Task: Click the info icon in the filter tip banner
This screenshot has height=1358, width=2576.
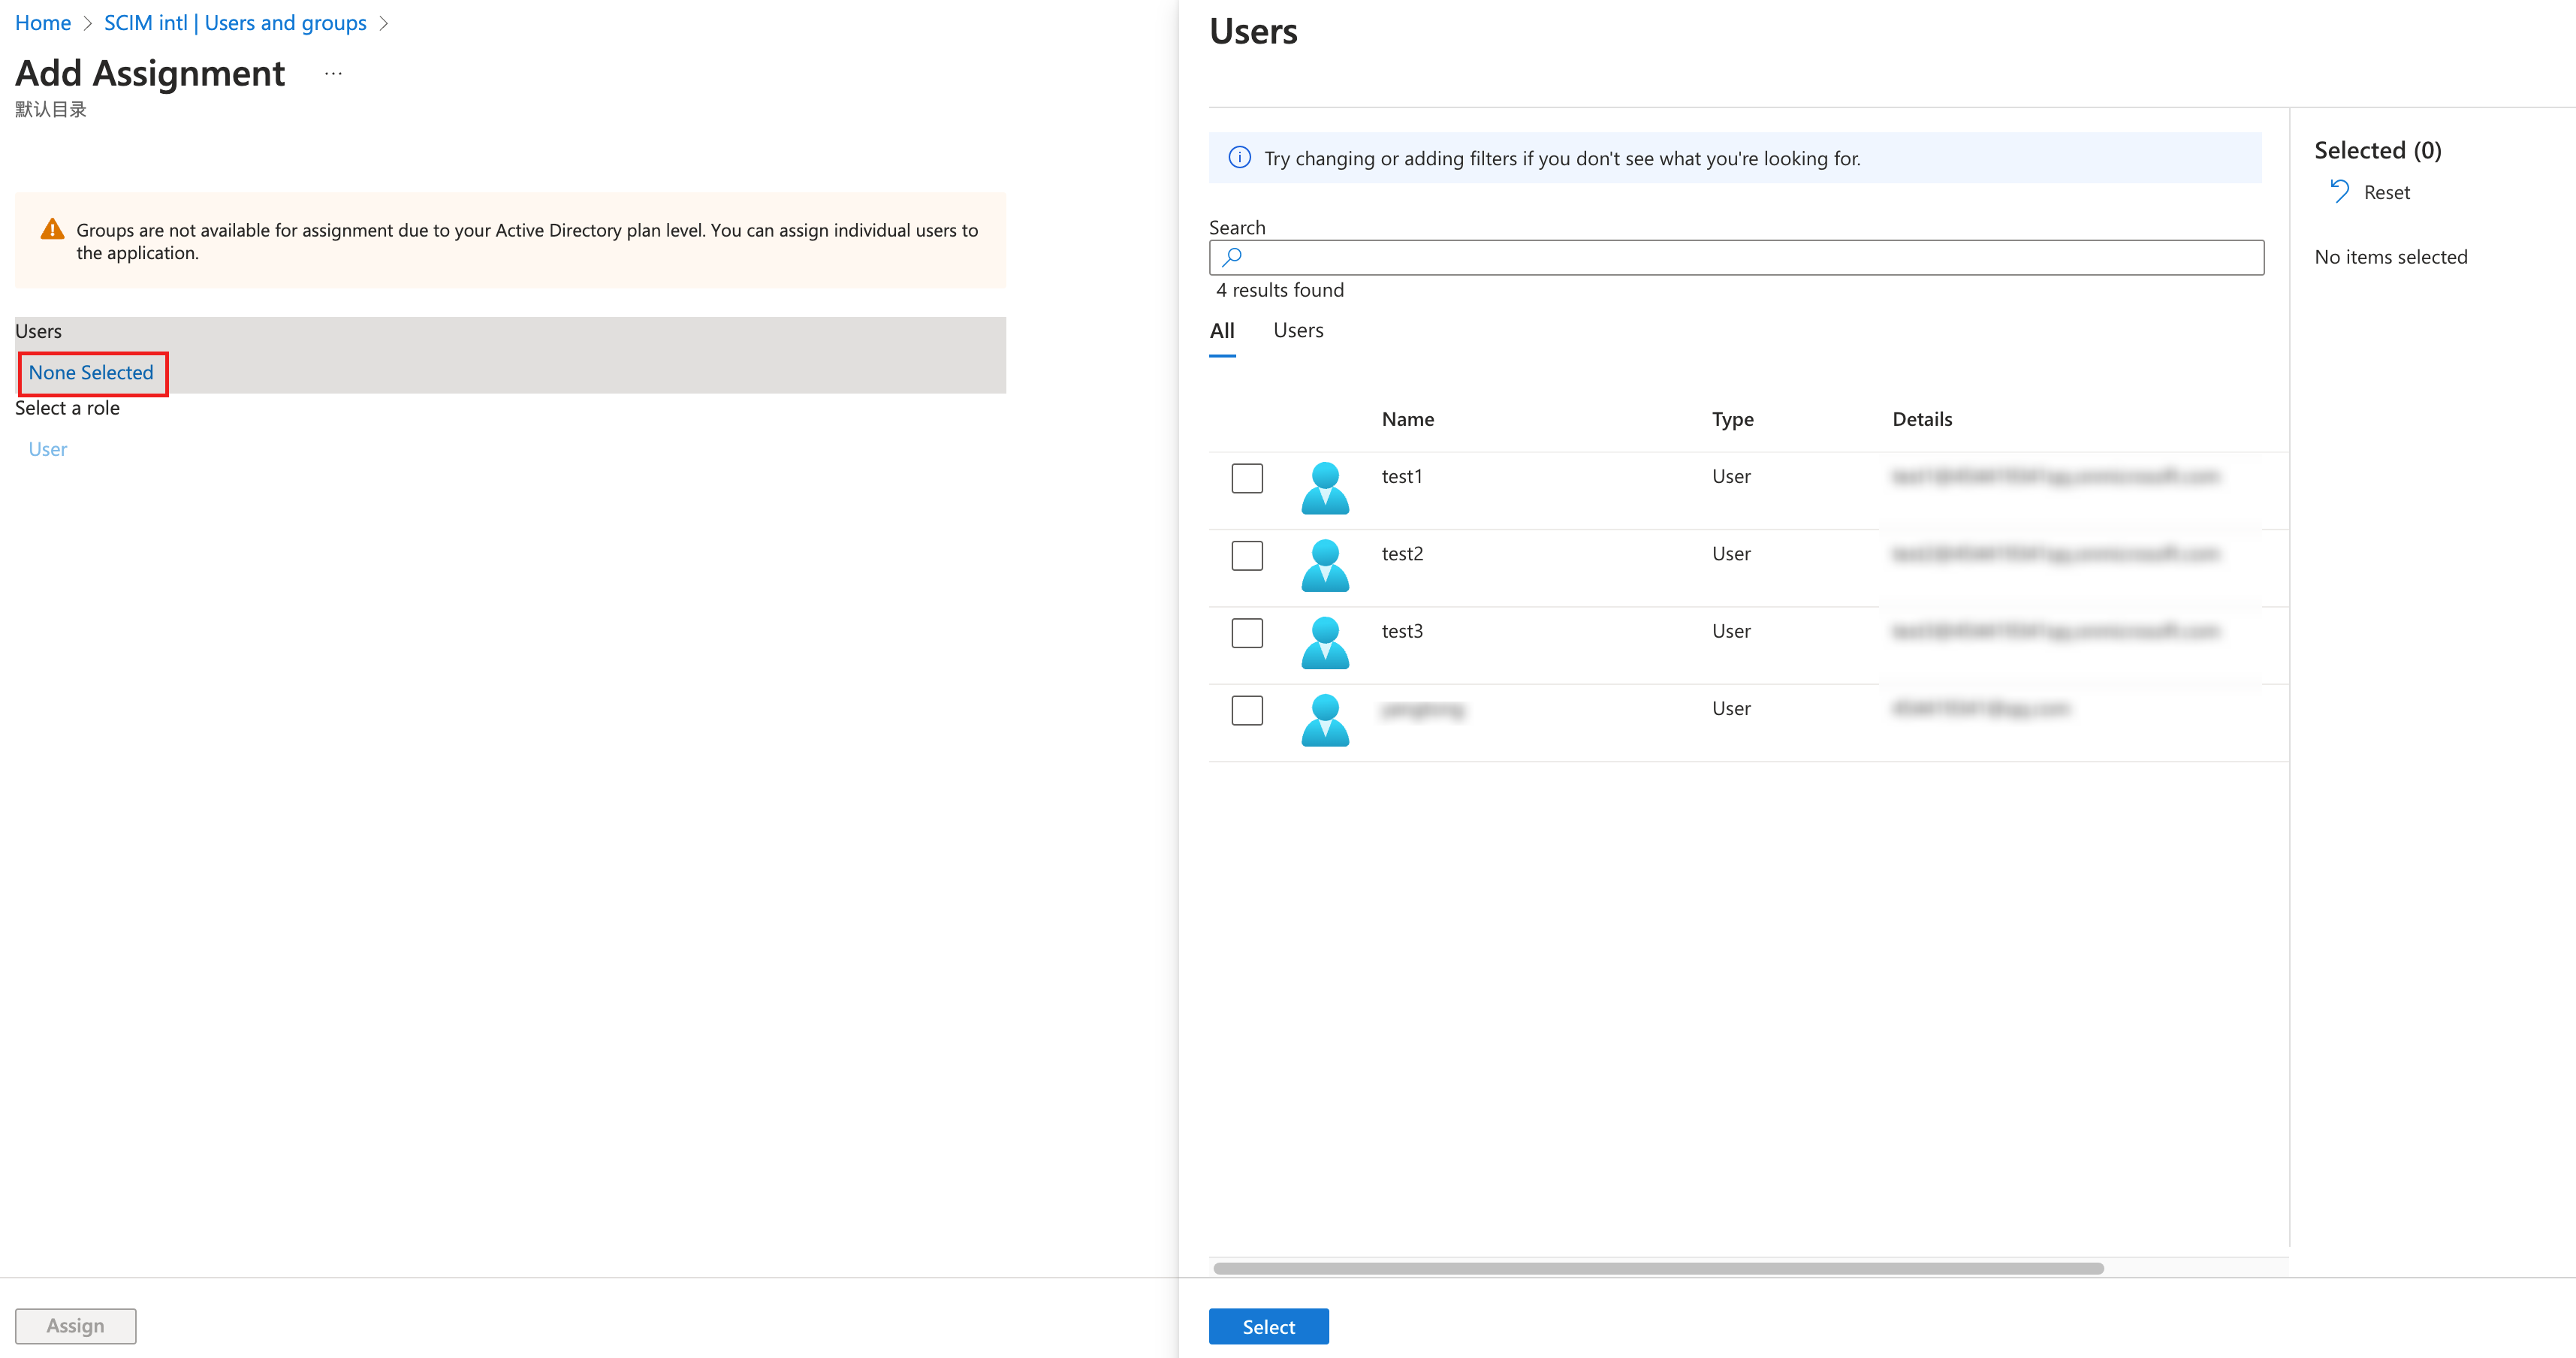Action: click(x=1239, y=157)
